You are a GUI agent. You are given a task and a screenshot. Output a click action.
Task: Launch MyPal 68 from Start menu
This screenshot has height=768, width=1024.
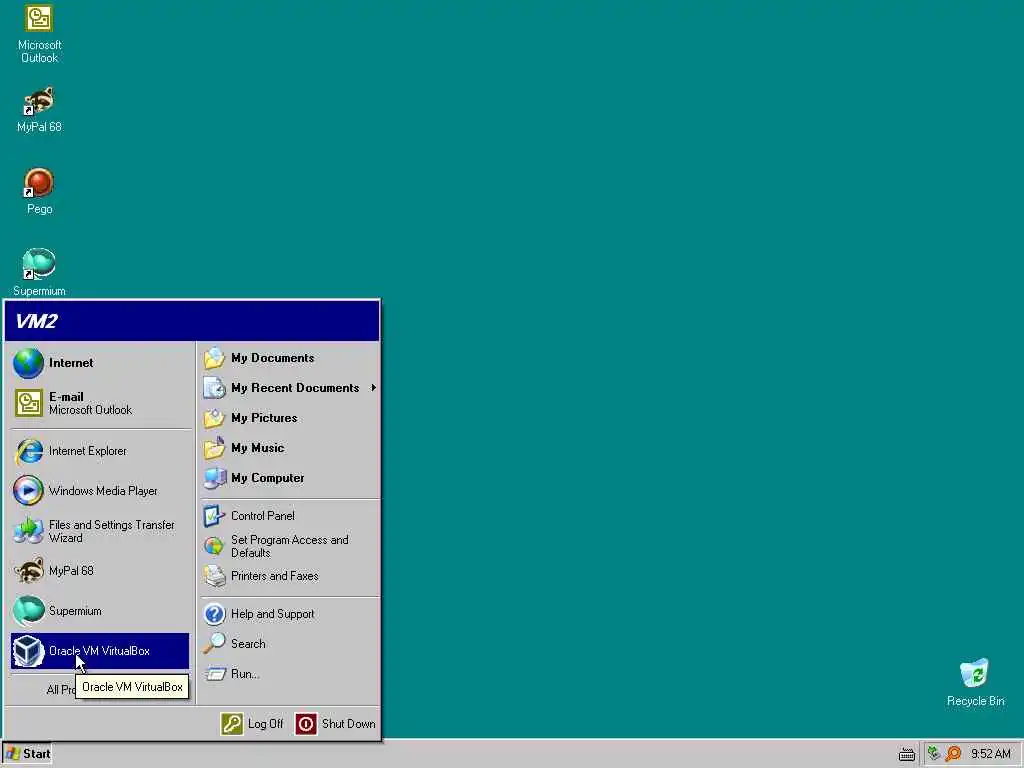pyautogui.click(x=101, y=571)
